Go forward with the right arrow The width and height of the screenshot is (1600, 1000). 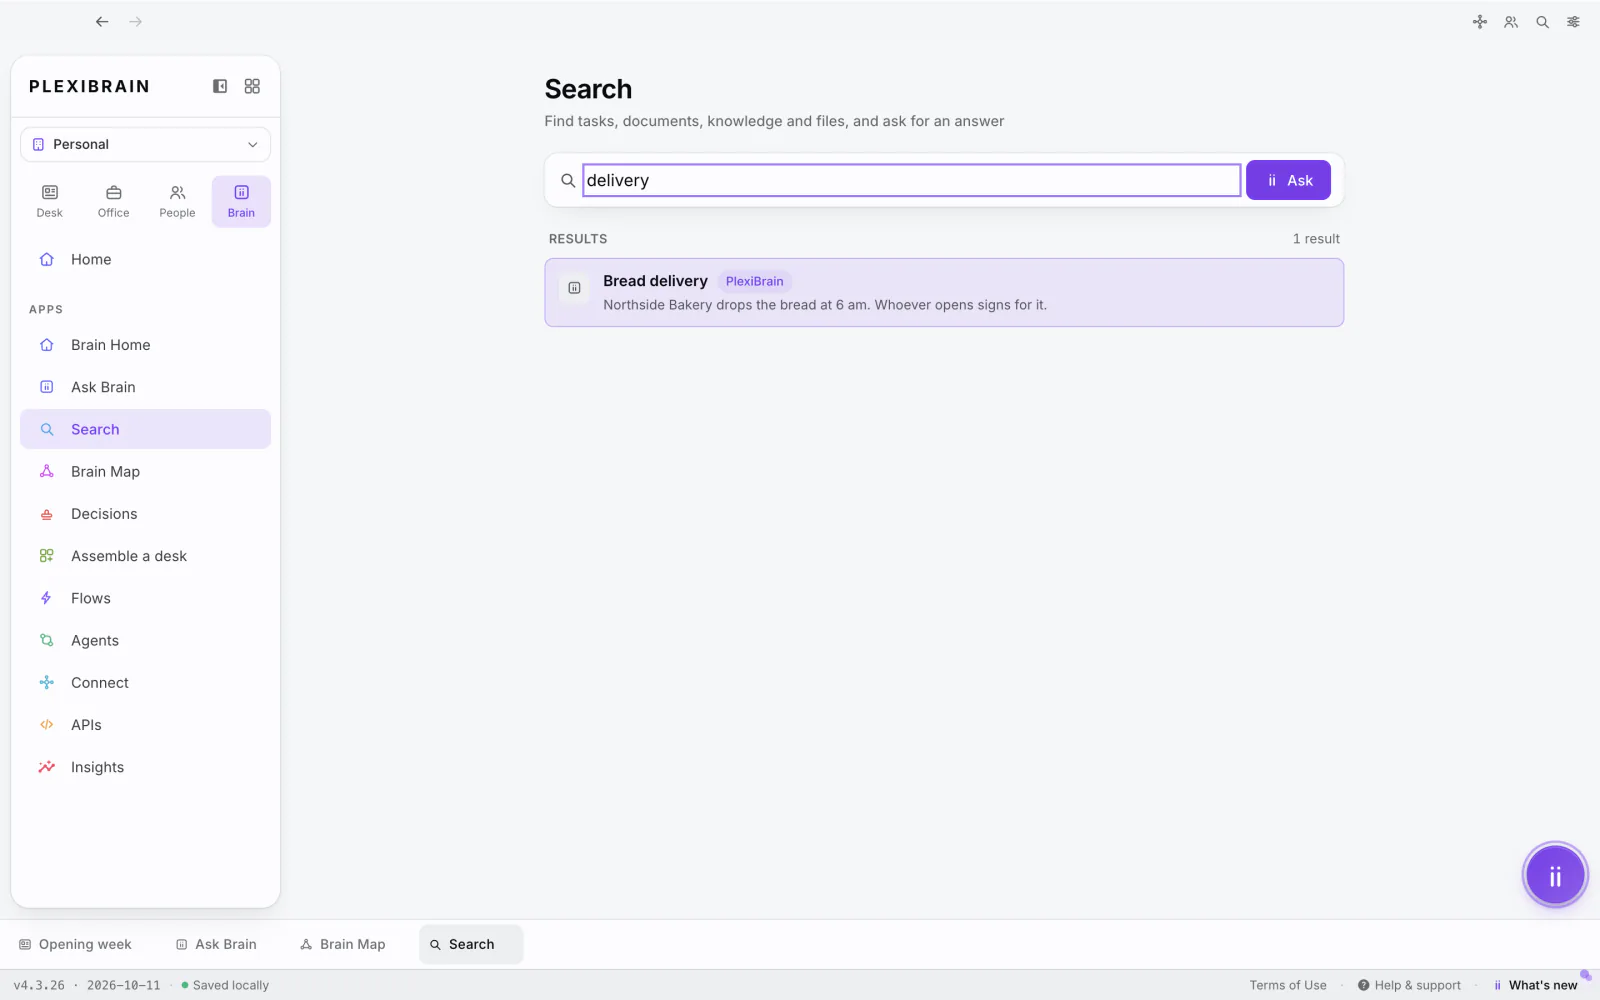pos(136,21)
